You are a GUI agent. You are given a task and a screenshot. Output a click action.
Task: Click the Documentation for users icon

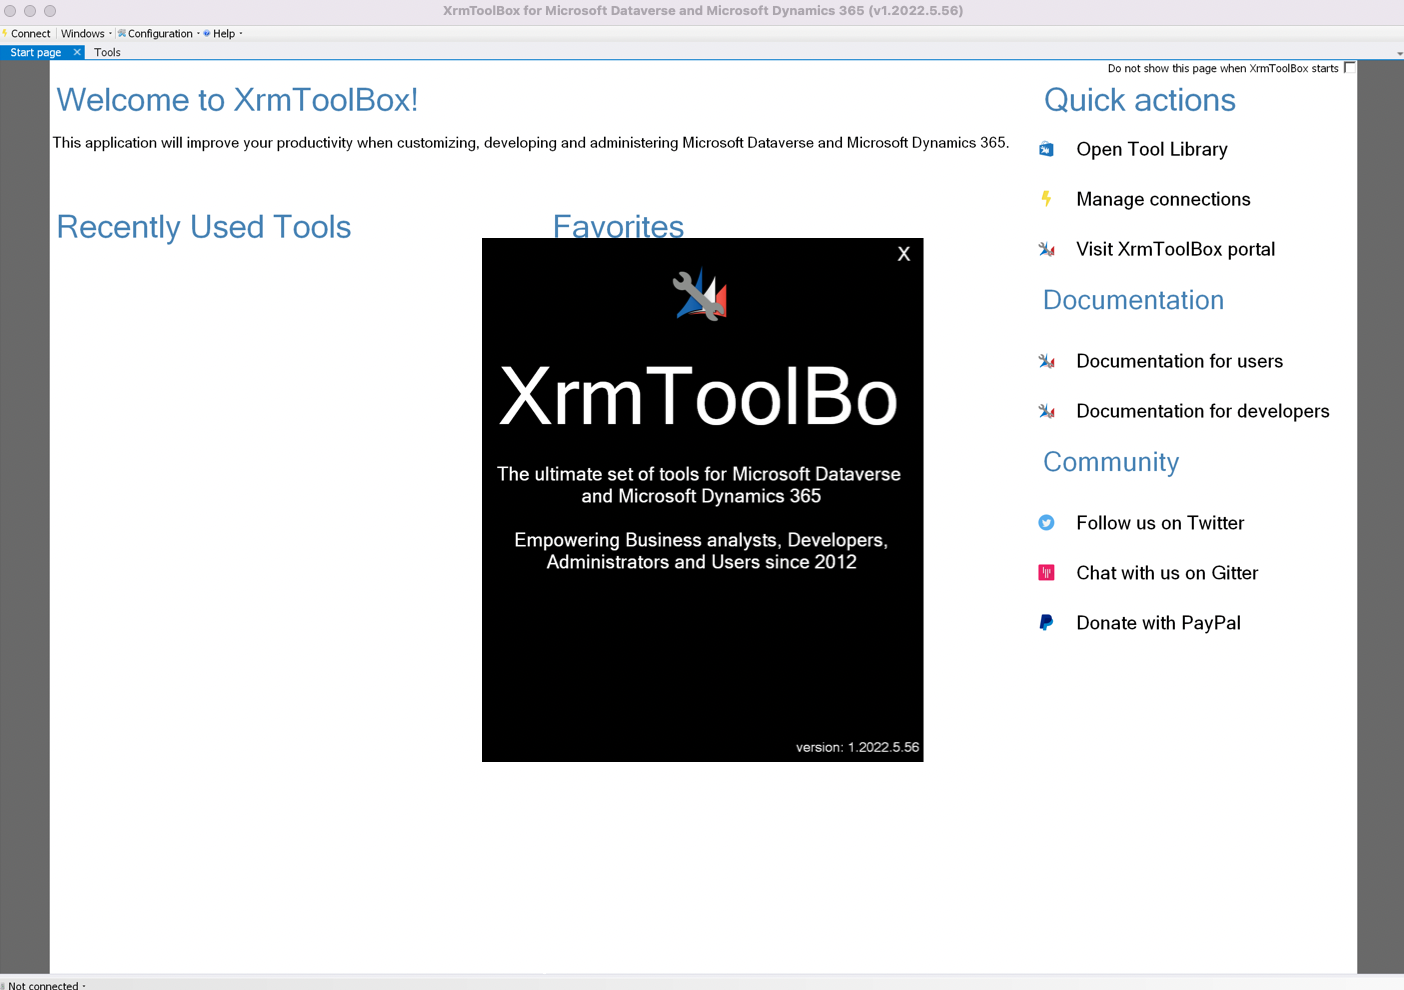pyautogui.click(x=1046, y=361)
